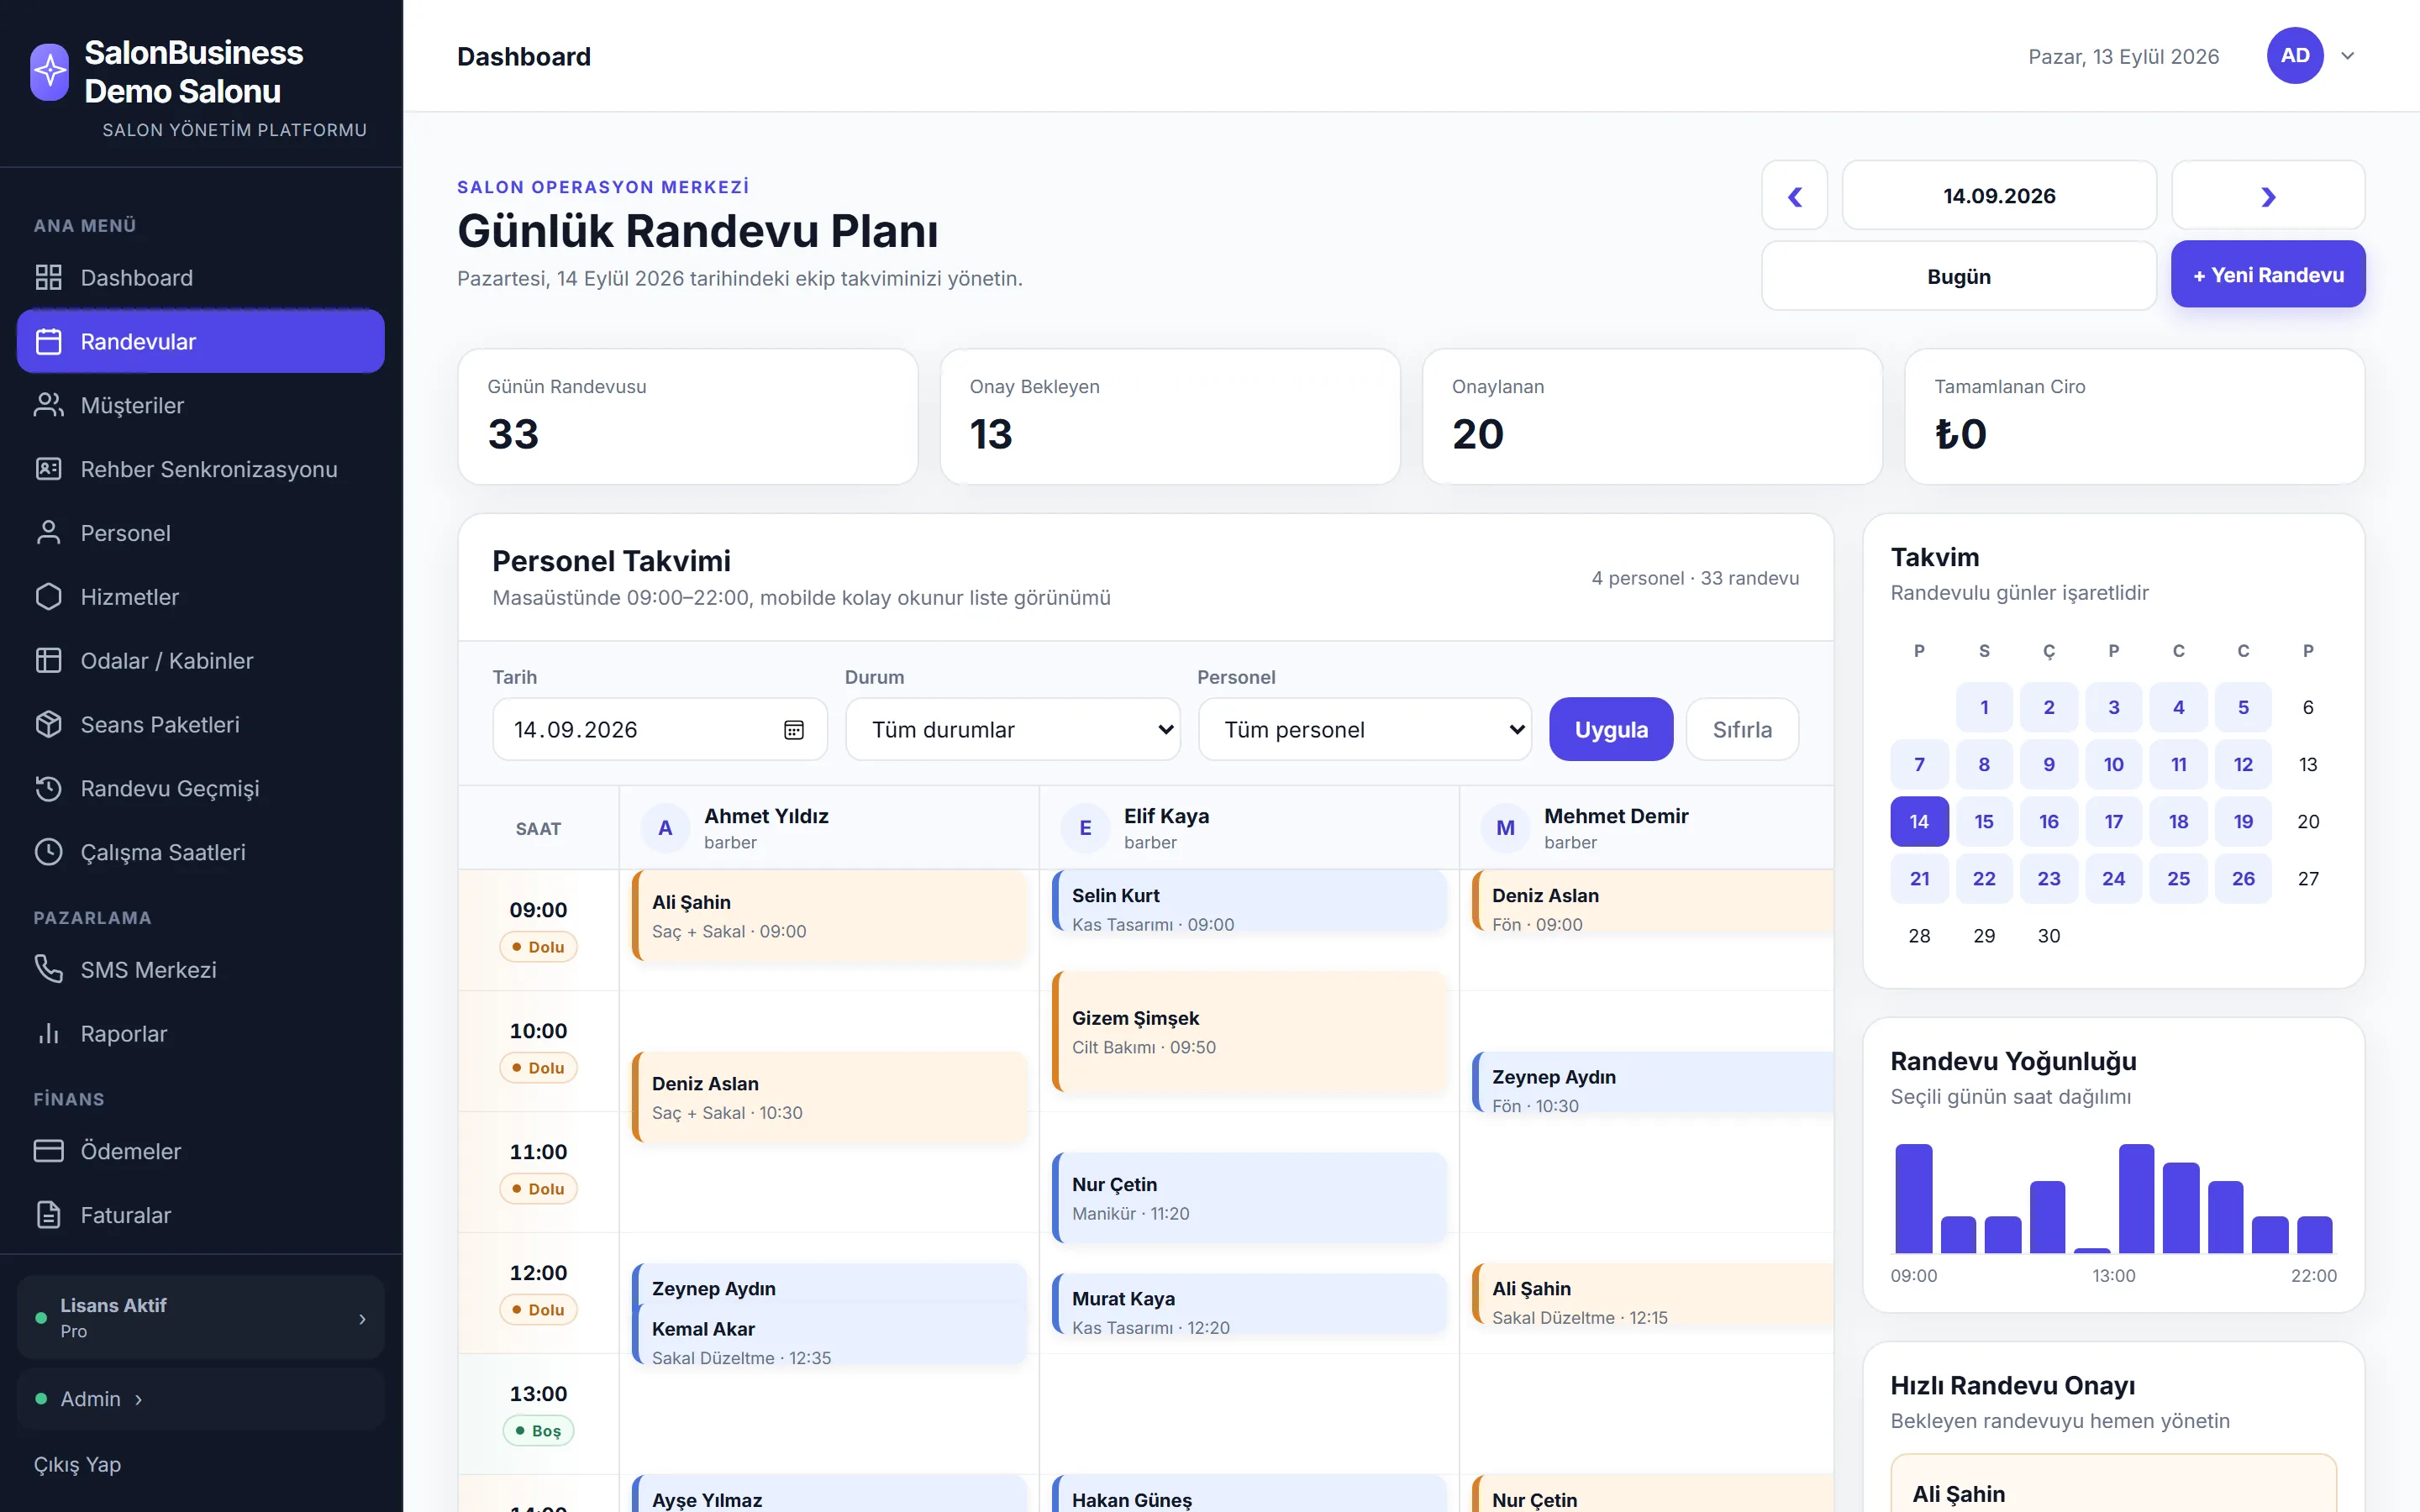Click Elif Kaya's avatar letter E
The width and height of the screenshot is (2420, 1512).
(1085, 828)
